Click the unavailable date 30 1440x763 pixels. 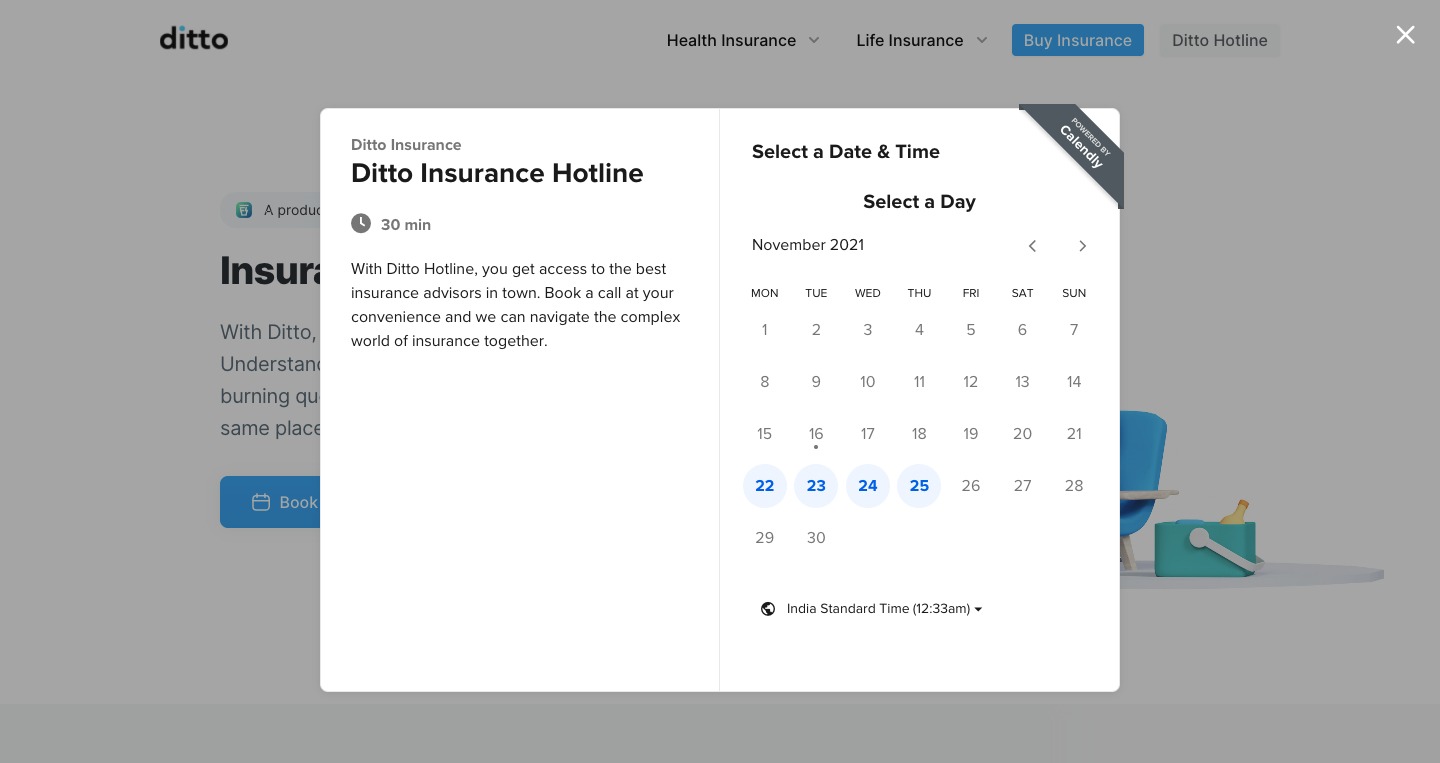(816, 538)
